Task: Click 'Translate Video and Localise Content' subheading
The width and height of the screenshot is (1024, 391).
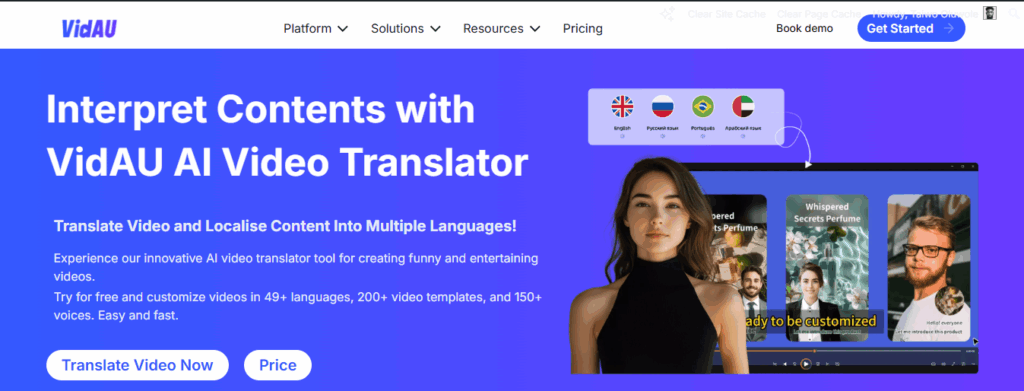Action: [285, 227]
